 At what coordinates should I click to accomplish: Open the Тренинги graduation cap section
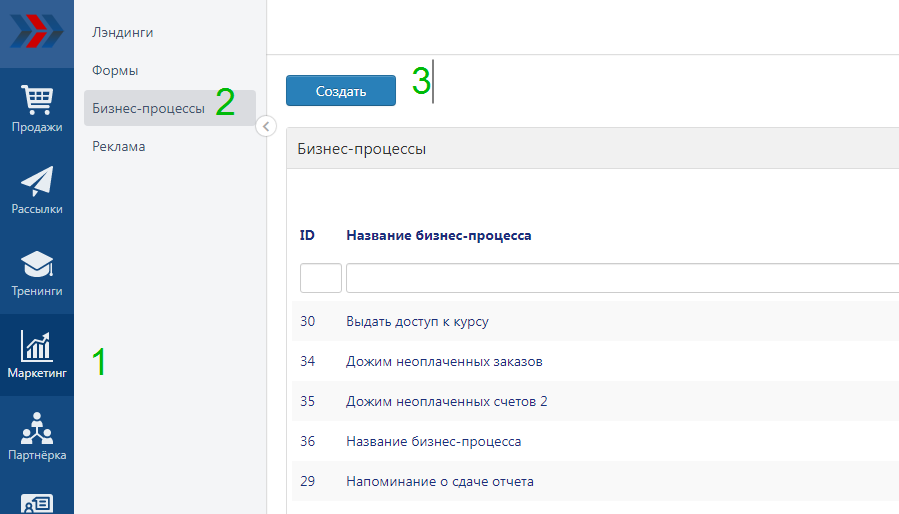37,272
